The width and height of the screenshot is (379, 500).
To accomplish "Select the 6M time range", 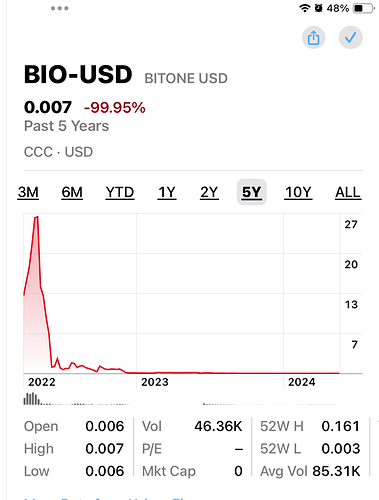I will coord(72,192).
